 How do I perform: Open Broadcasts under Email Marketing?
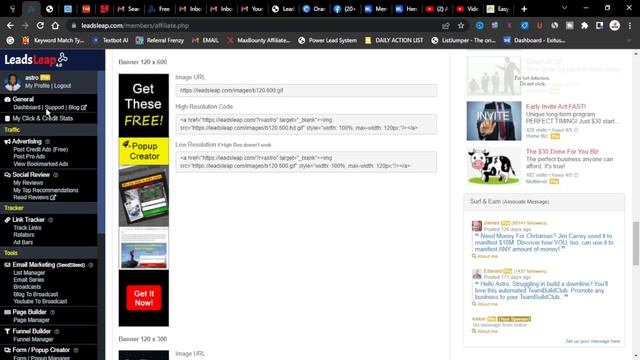tap(27, 287)
